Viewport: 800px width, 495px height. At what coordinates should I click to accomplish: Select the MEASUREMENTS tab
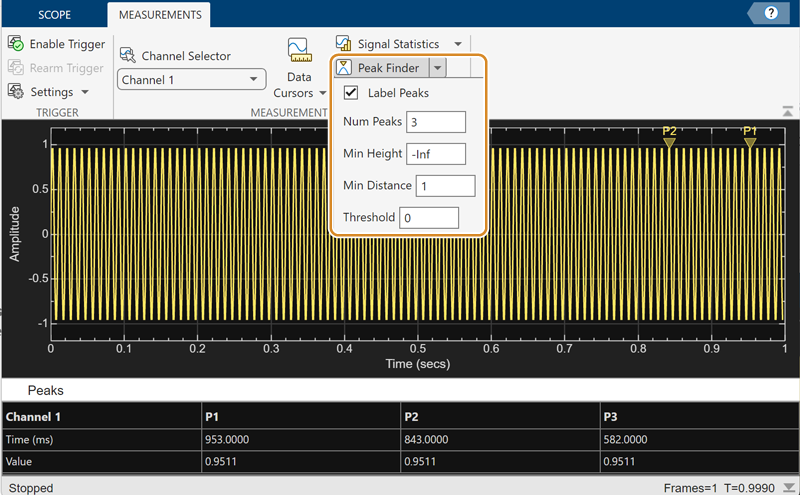159,15
